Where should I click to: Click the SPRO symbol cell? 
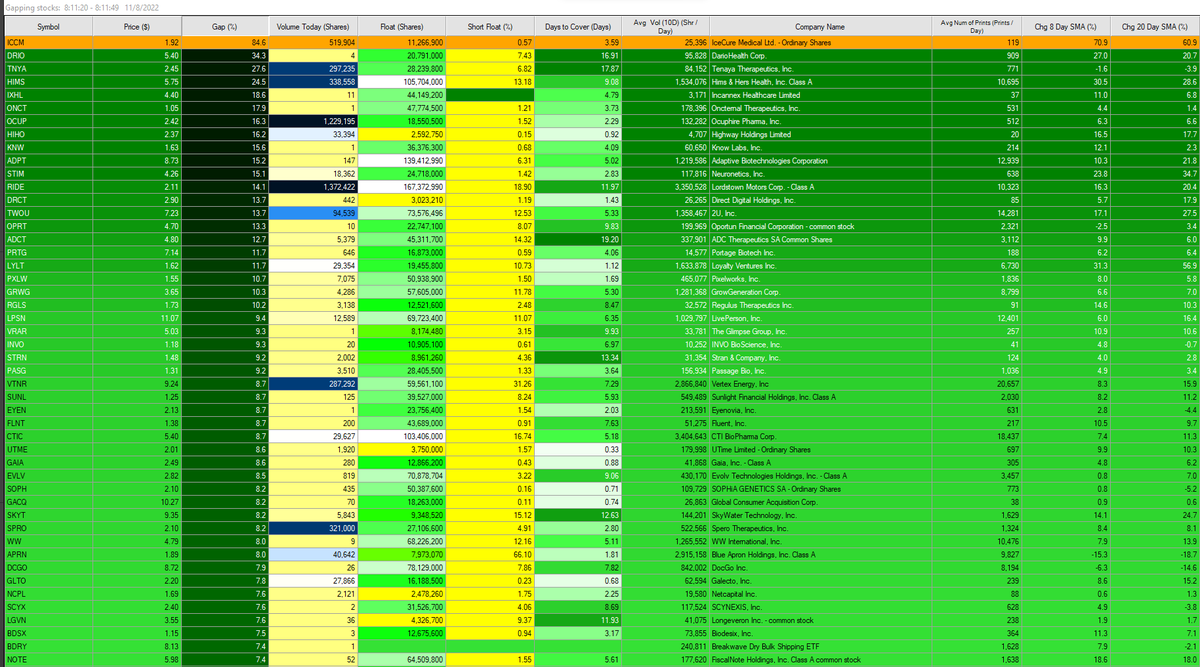coord(48,527)
